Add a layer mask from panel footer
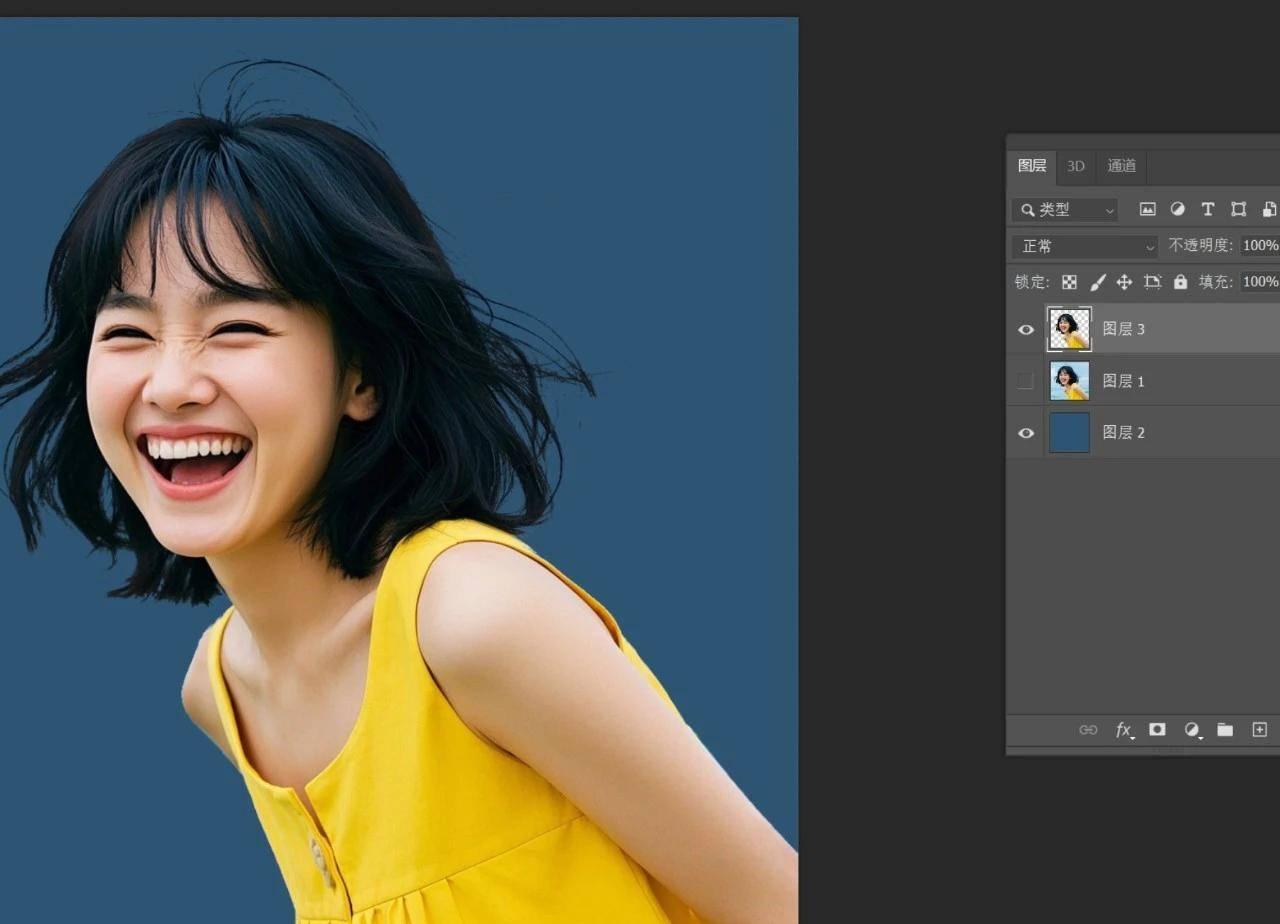The image size is (1280, 924). [x=1157, y=730]
